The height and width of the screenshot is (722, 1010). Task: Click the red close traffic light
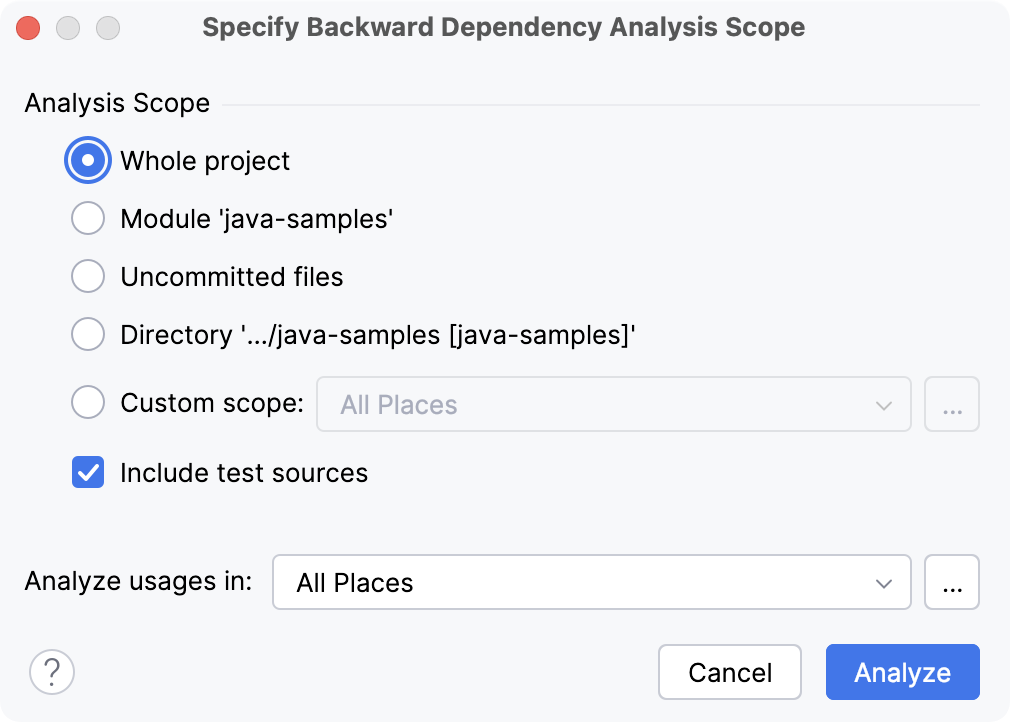pos(28,28)
